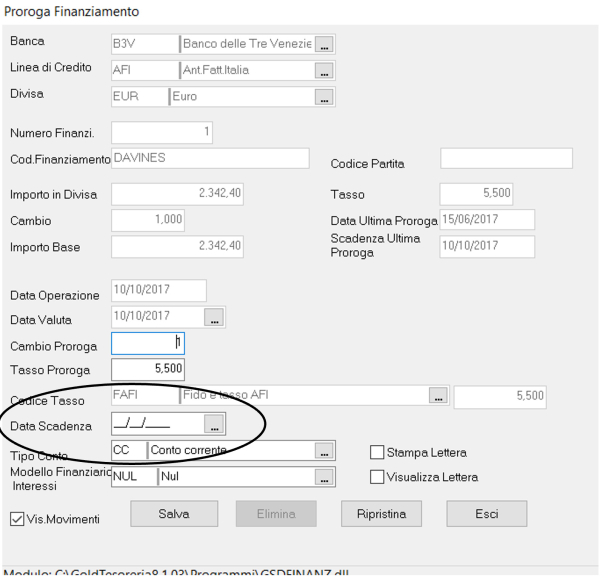The height and width of the screenshot is (577, 600).
Task: Click the Tasso Proroga input field
Action: 148,369
